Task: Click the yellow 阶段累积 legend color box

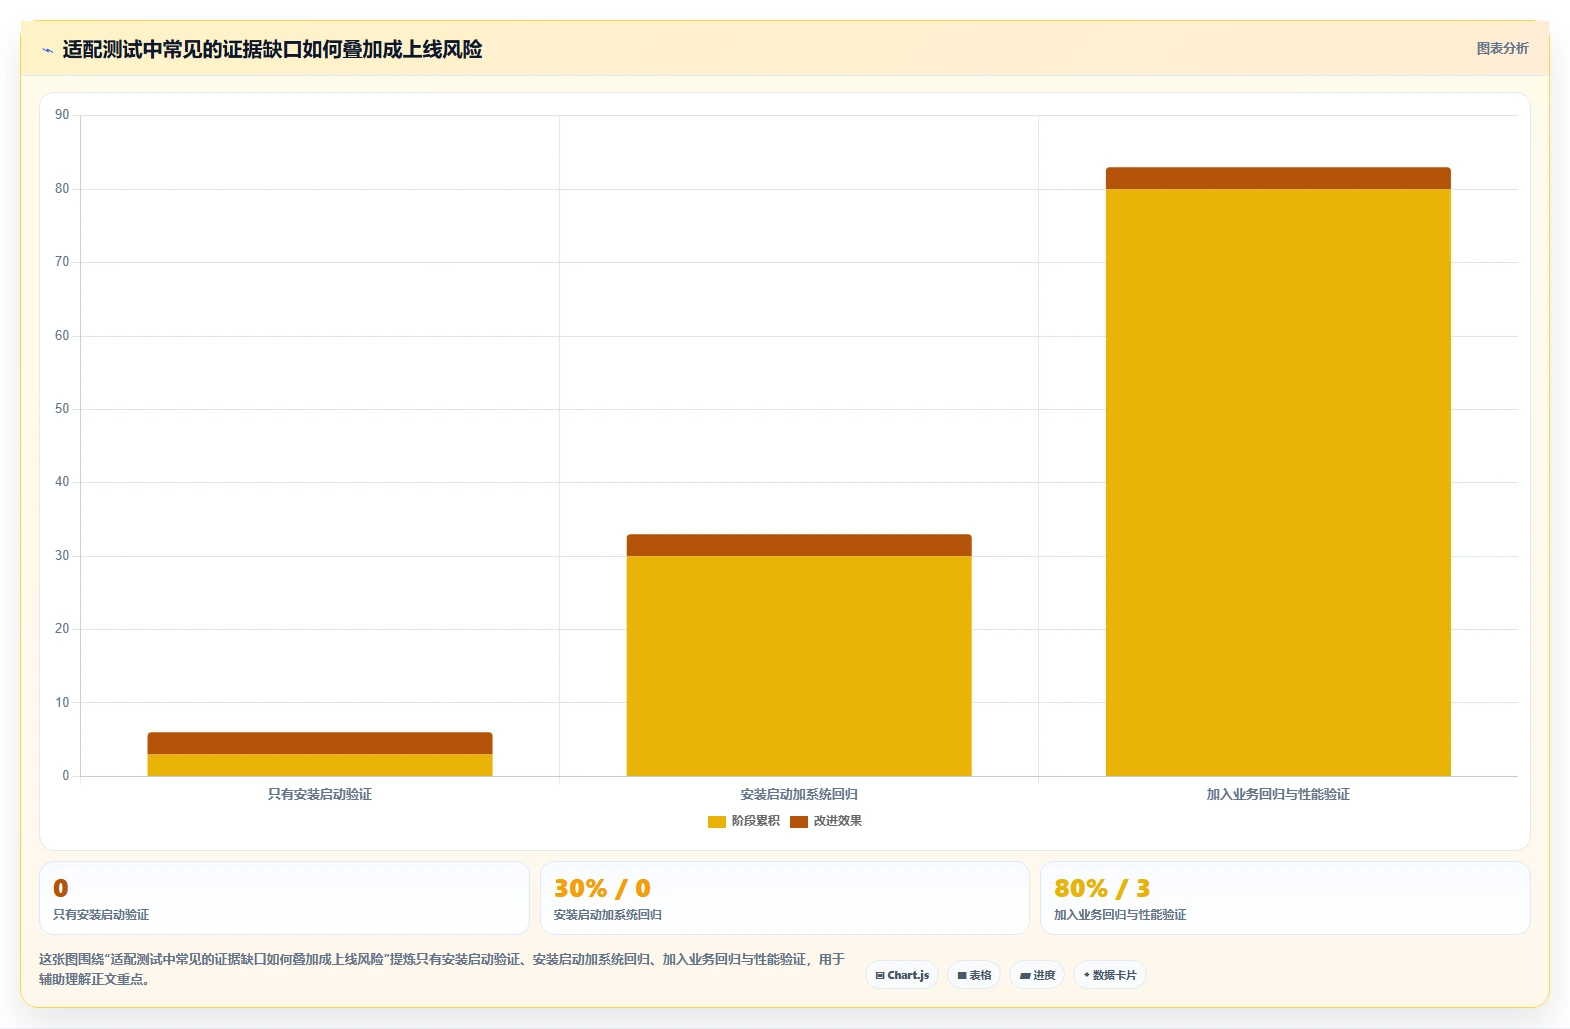Action: [717, 822]
